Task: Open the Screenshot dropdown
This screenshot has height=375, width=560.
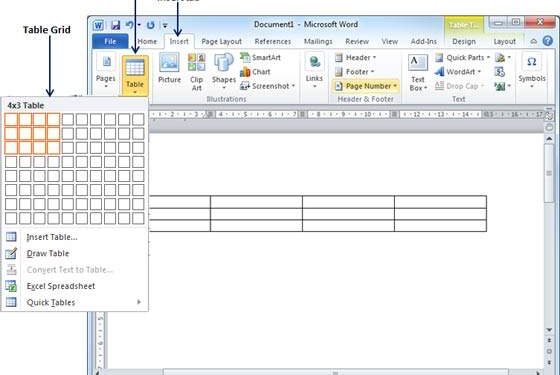Action: (268, 86)
